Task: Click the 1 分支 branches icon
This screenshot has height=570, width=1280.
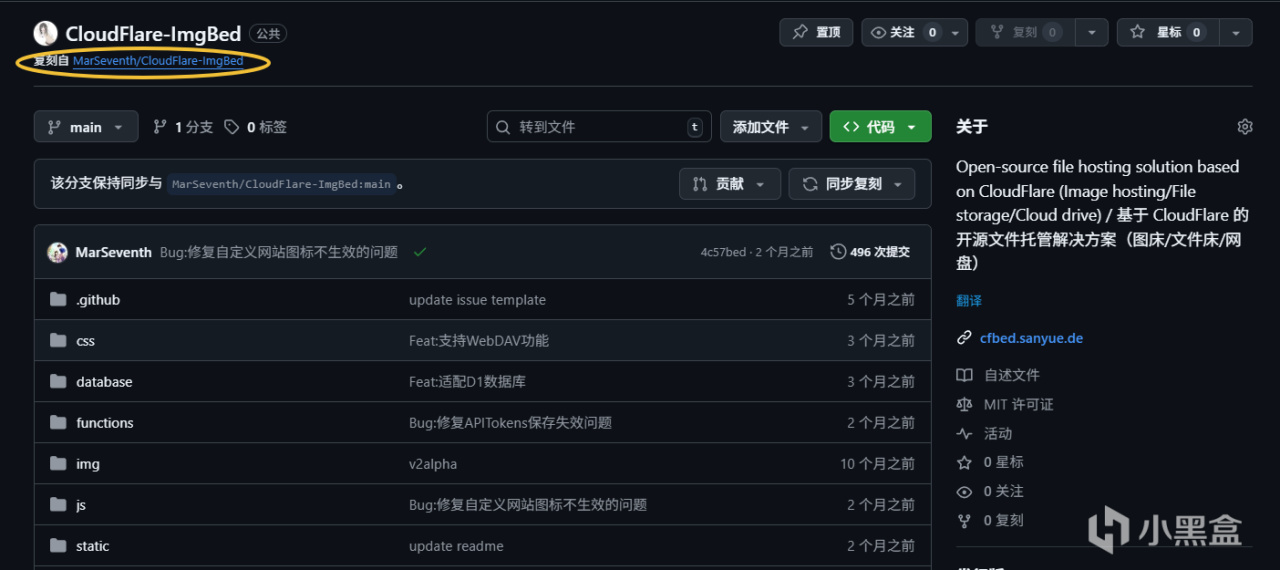Action: (x=160, y=127)
